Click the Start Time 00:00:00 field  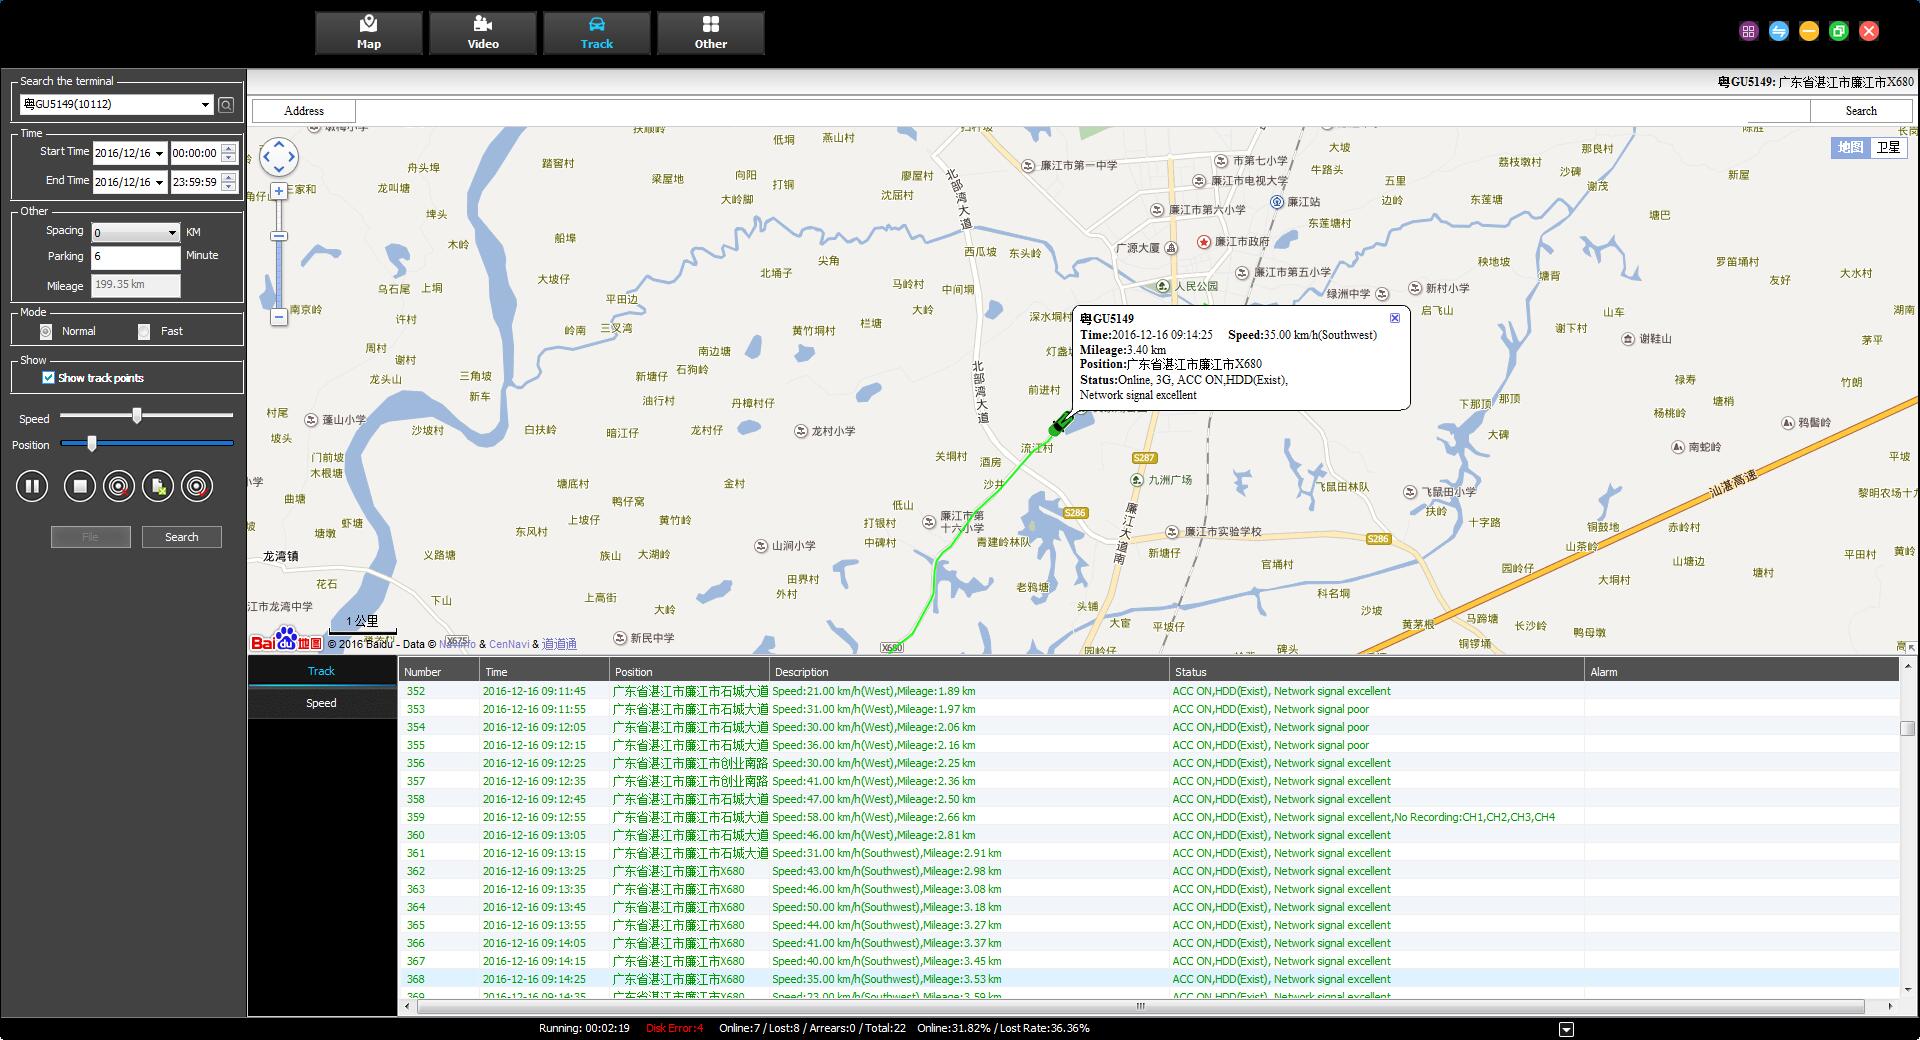(x=196, y=154)
